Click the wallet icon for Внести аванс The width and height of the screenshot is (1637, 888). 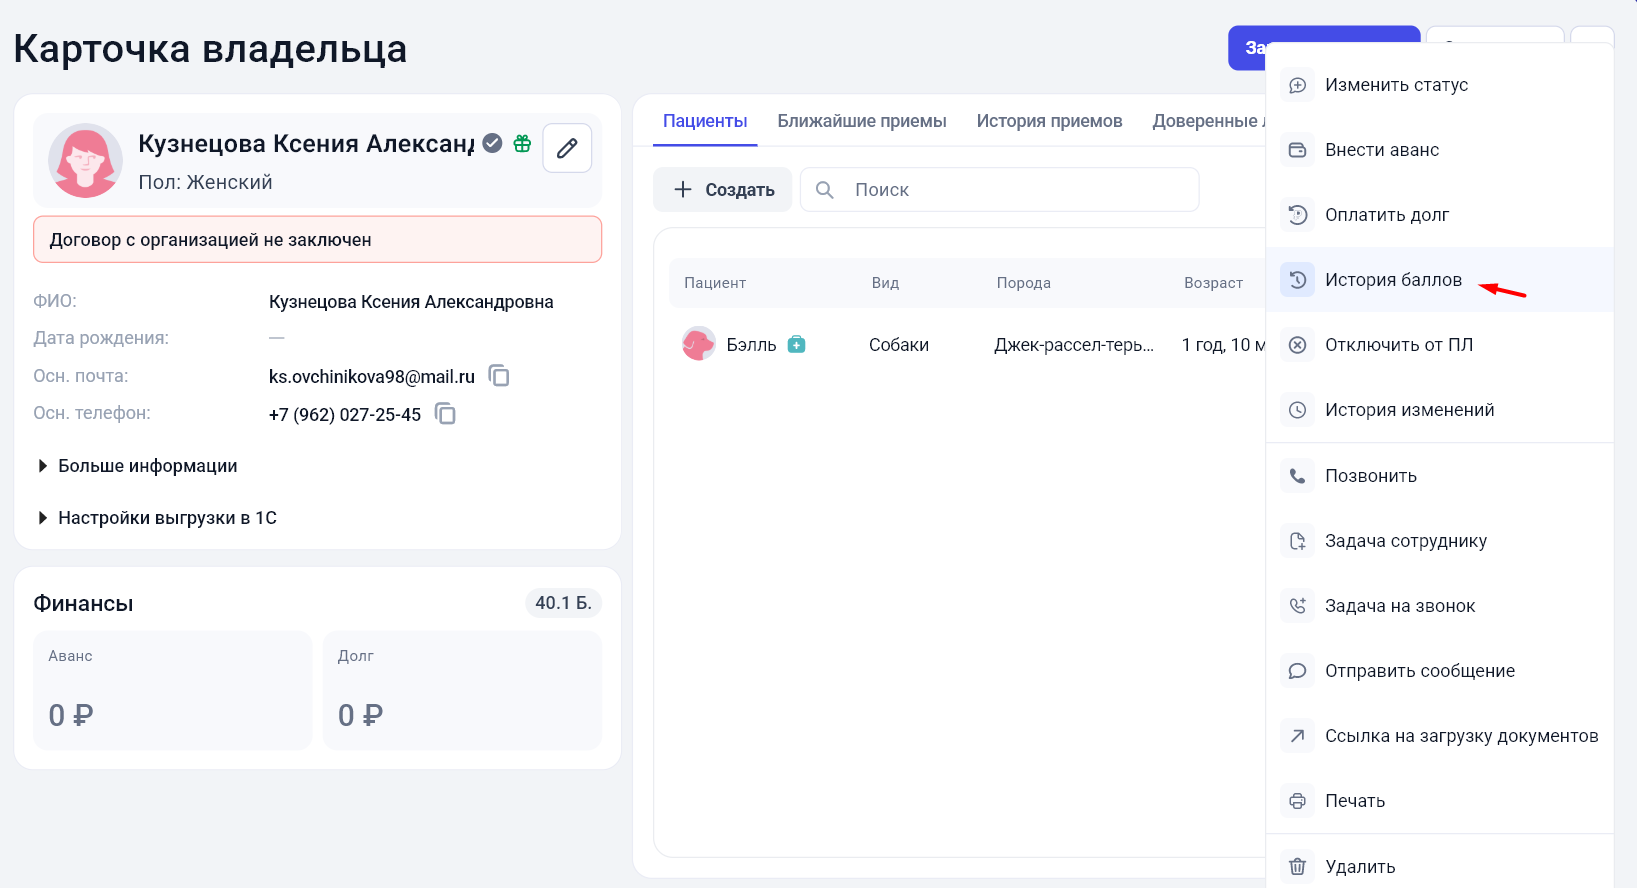[x=1297, y=150]
